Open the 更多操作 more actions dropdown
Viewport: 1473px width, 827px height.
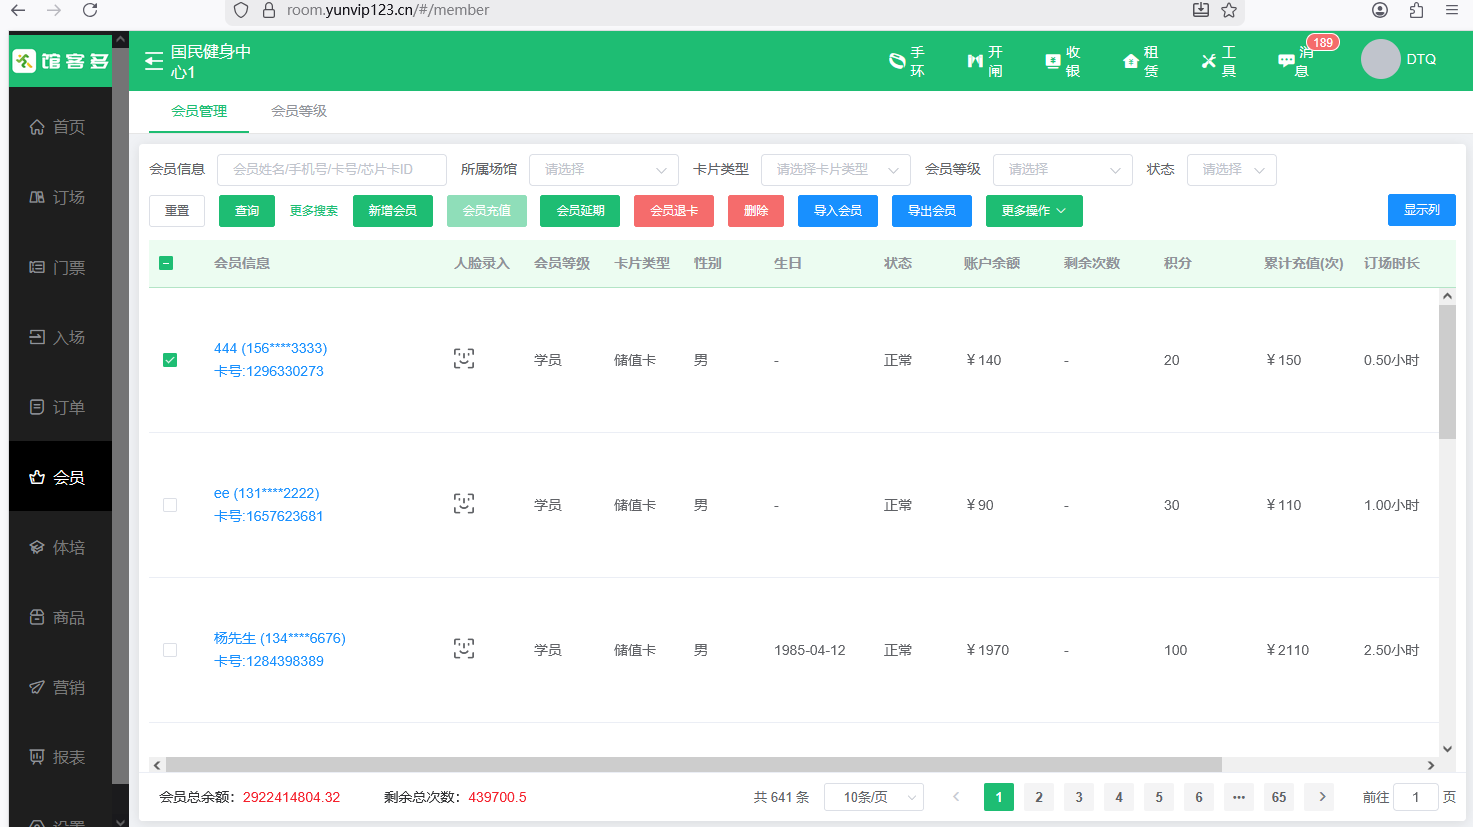[1033, 210]
